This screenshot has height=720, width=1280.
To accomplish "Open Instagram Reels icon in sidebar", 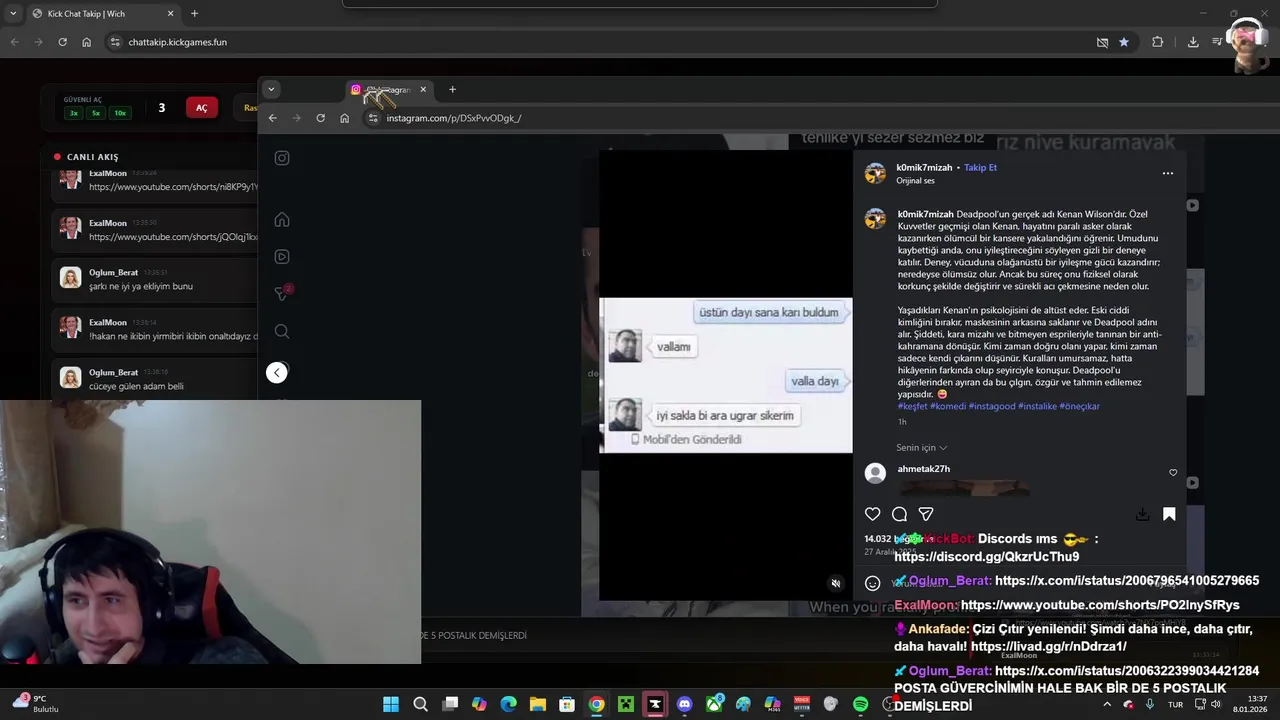I will click(282, 257).
